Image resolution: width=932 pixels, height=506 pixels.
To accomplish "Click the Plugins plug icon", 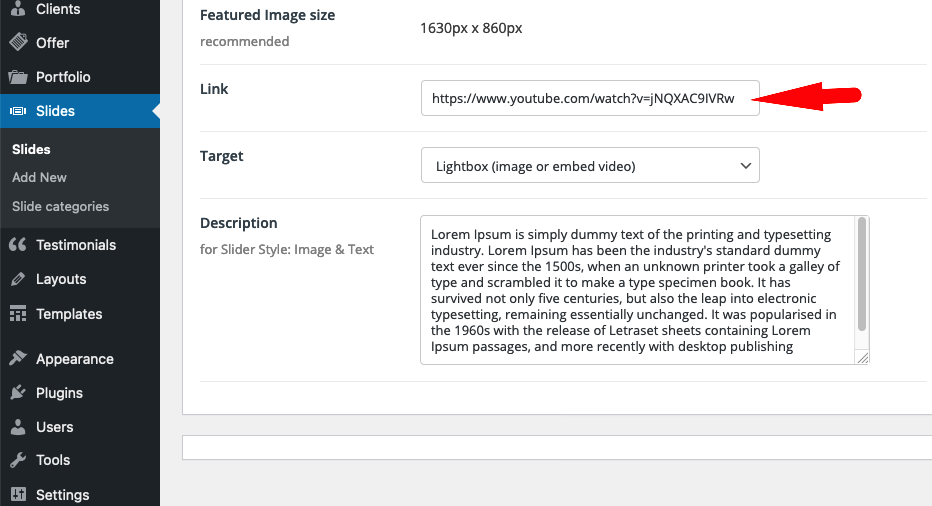I will click(x=18, y=392).
